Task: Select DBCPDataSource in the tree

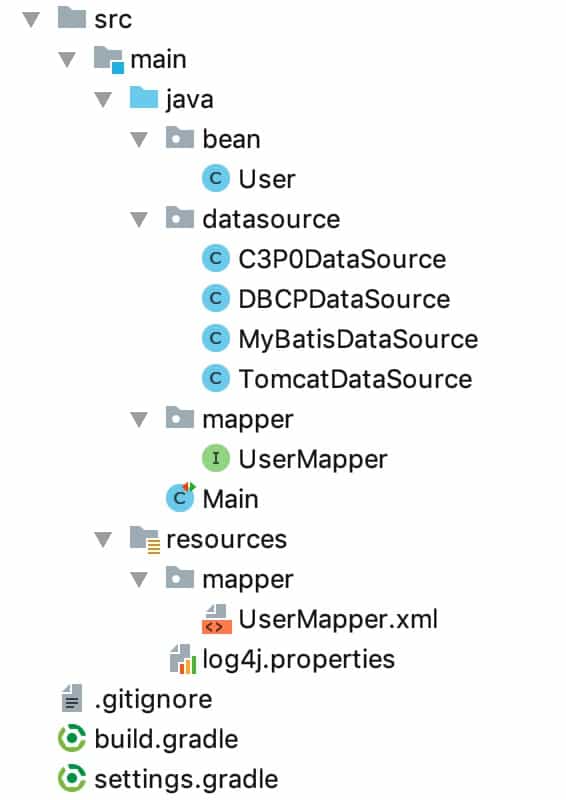Action: click(344, 299)
